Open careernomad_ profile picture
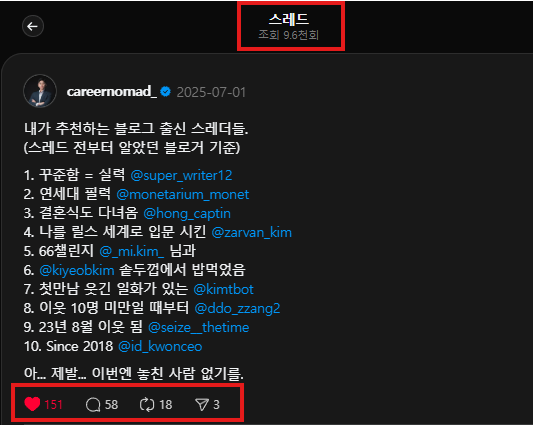This screenshot has width=533, height=425. [x=40, y=91]
